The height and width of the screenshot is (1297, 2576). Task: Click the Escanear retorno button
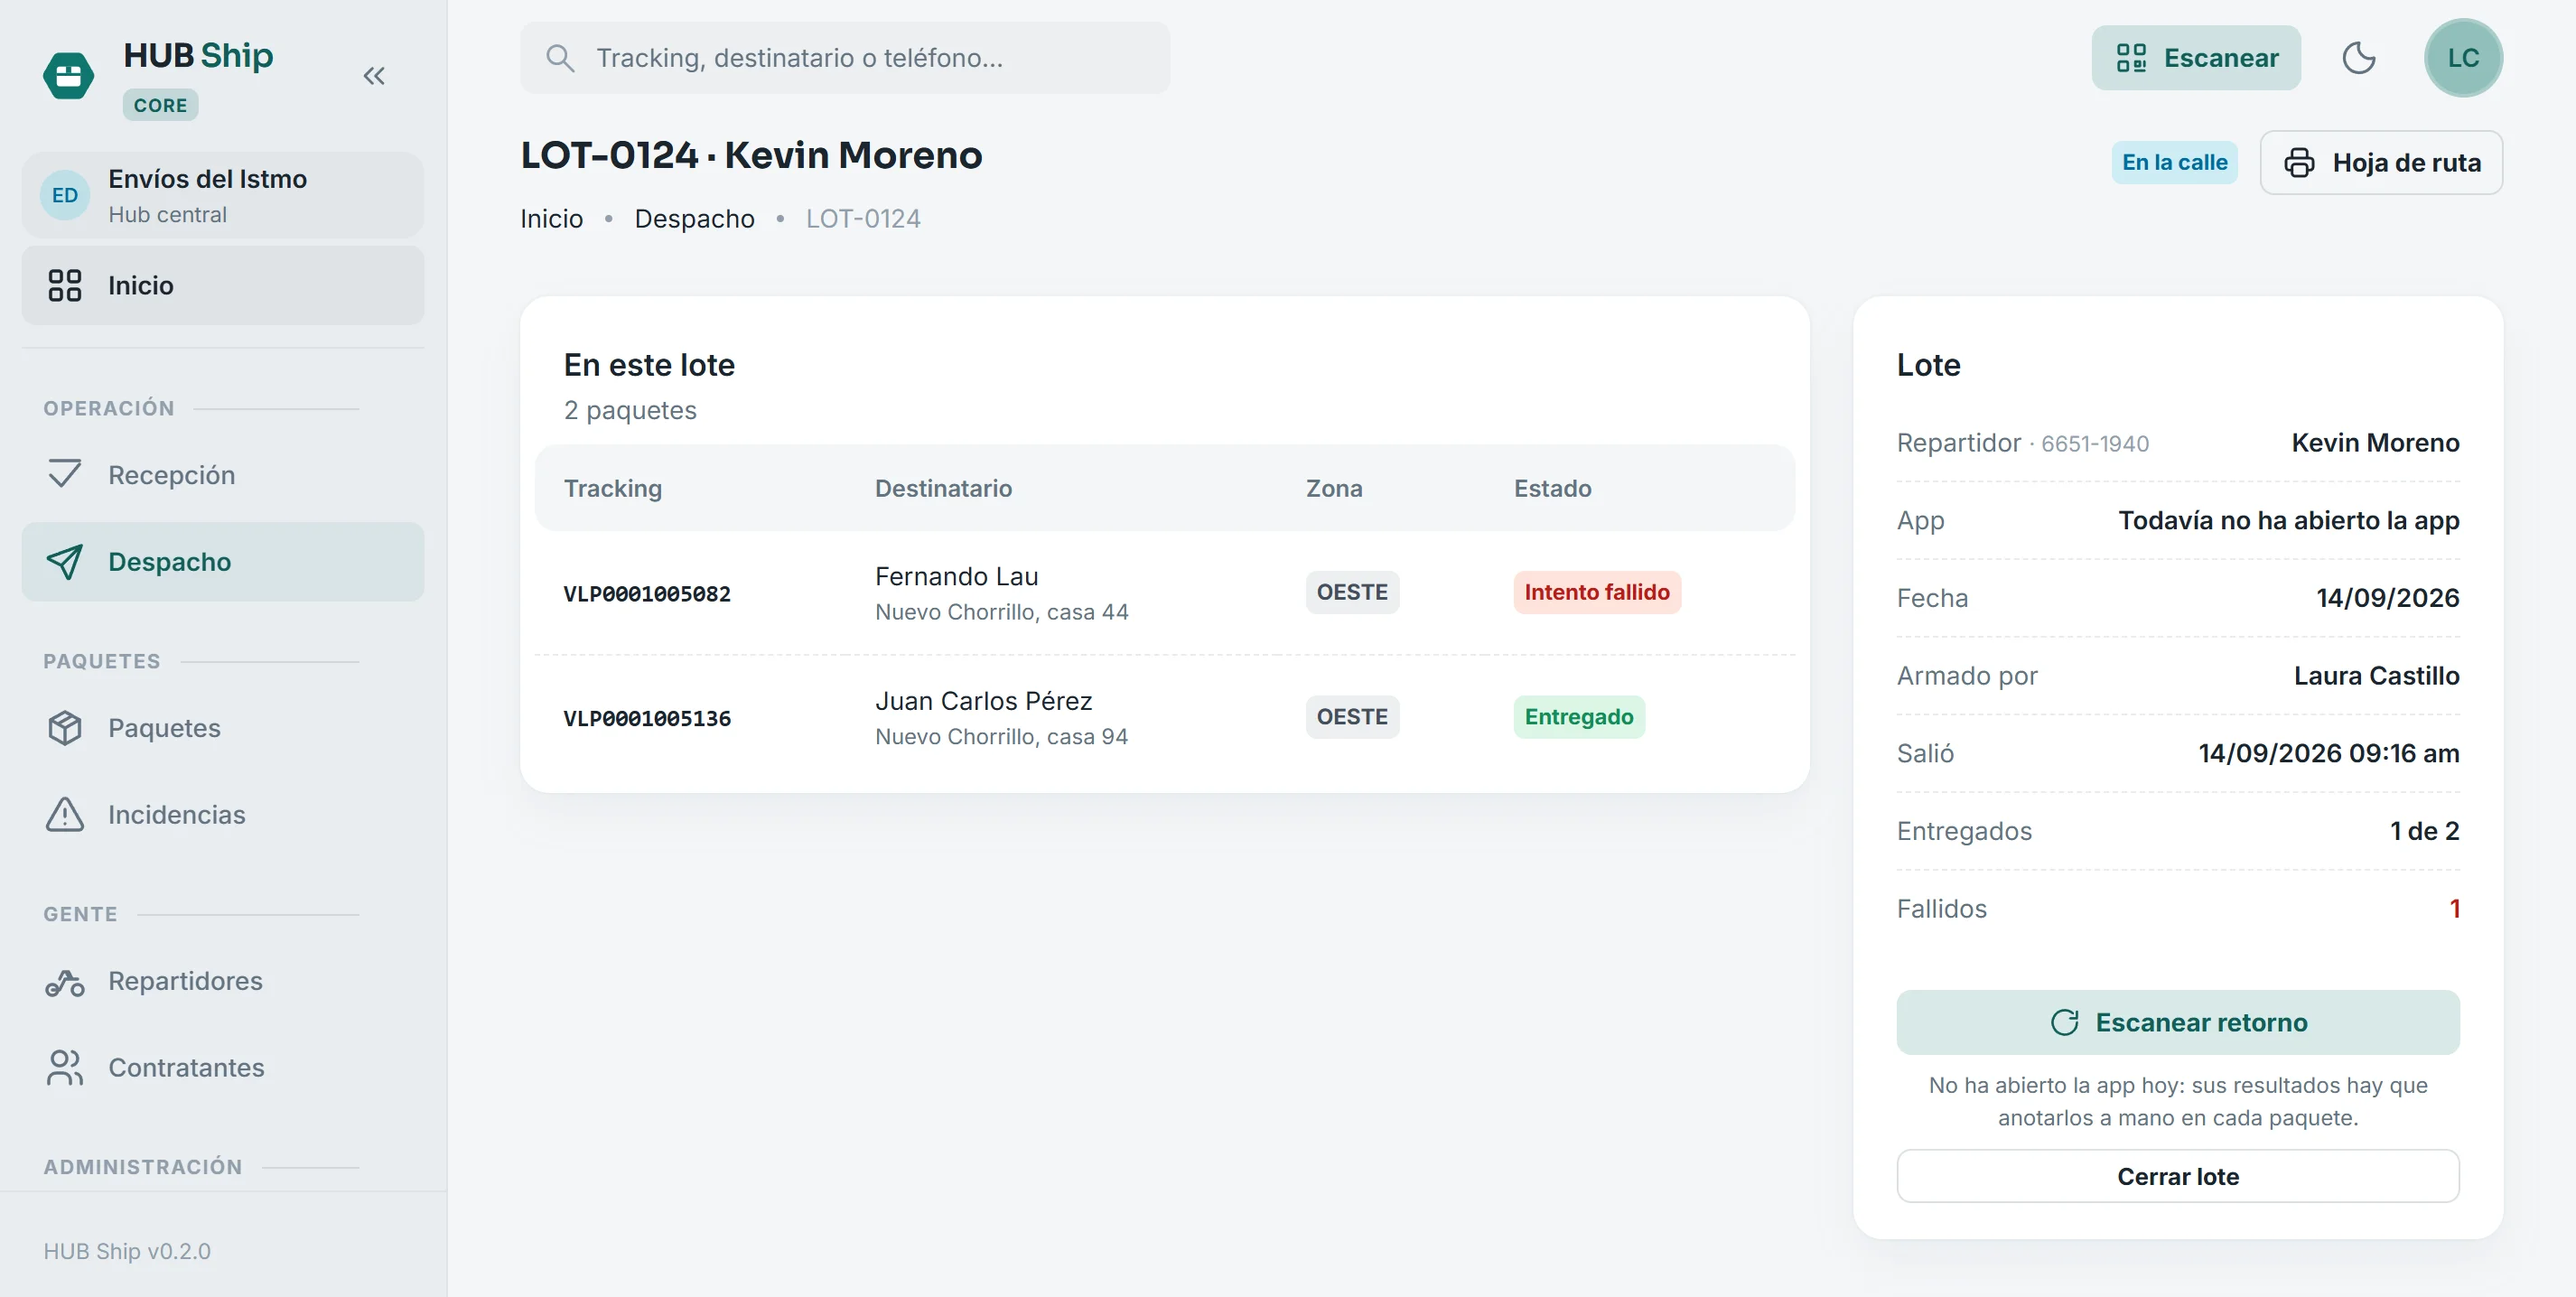(2178, 1023)
